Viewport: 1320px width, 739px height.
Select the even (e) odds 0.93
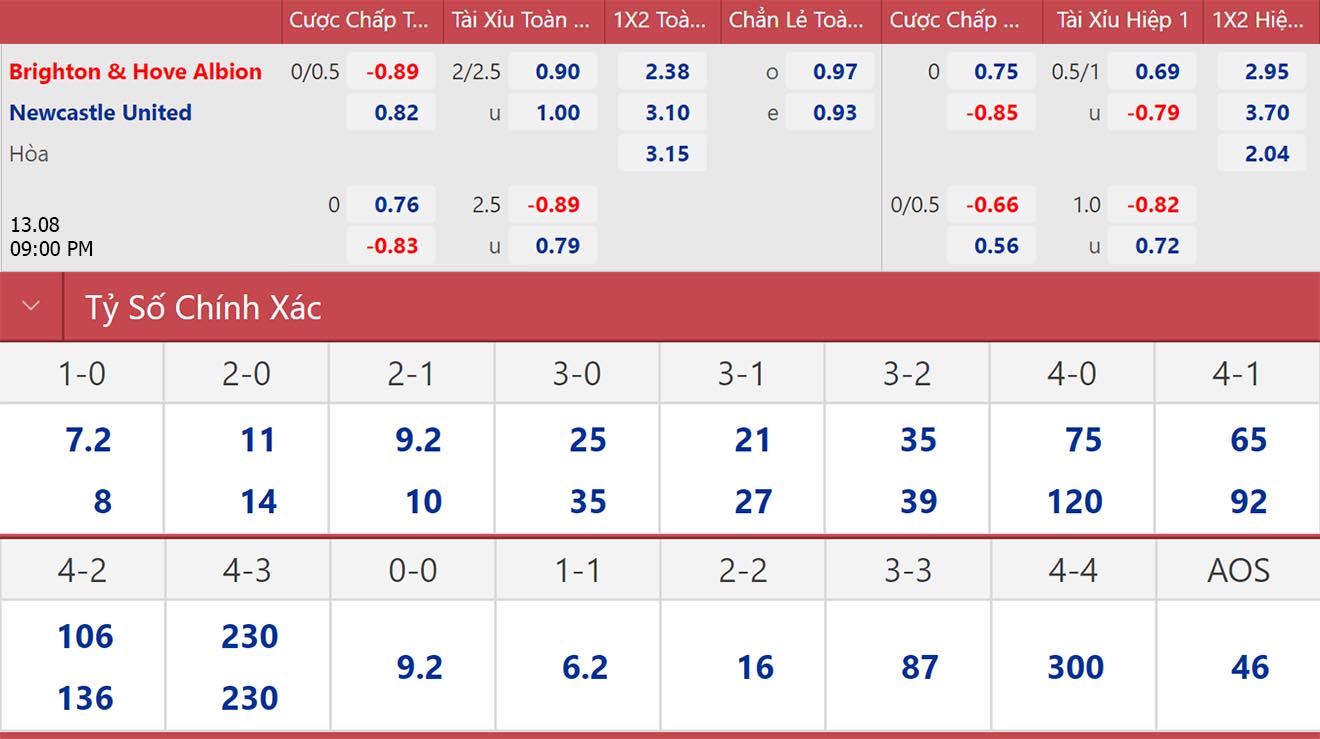coord(830,113)
